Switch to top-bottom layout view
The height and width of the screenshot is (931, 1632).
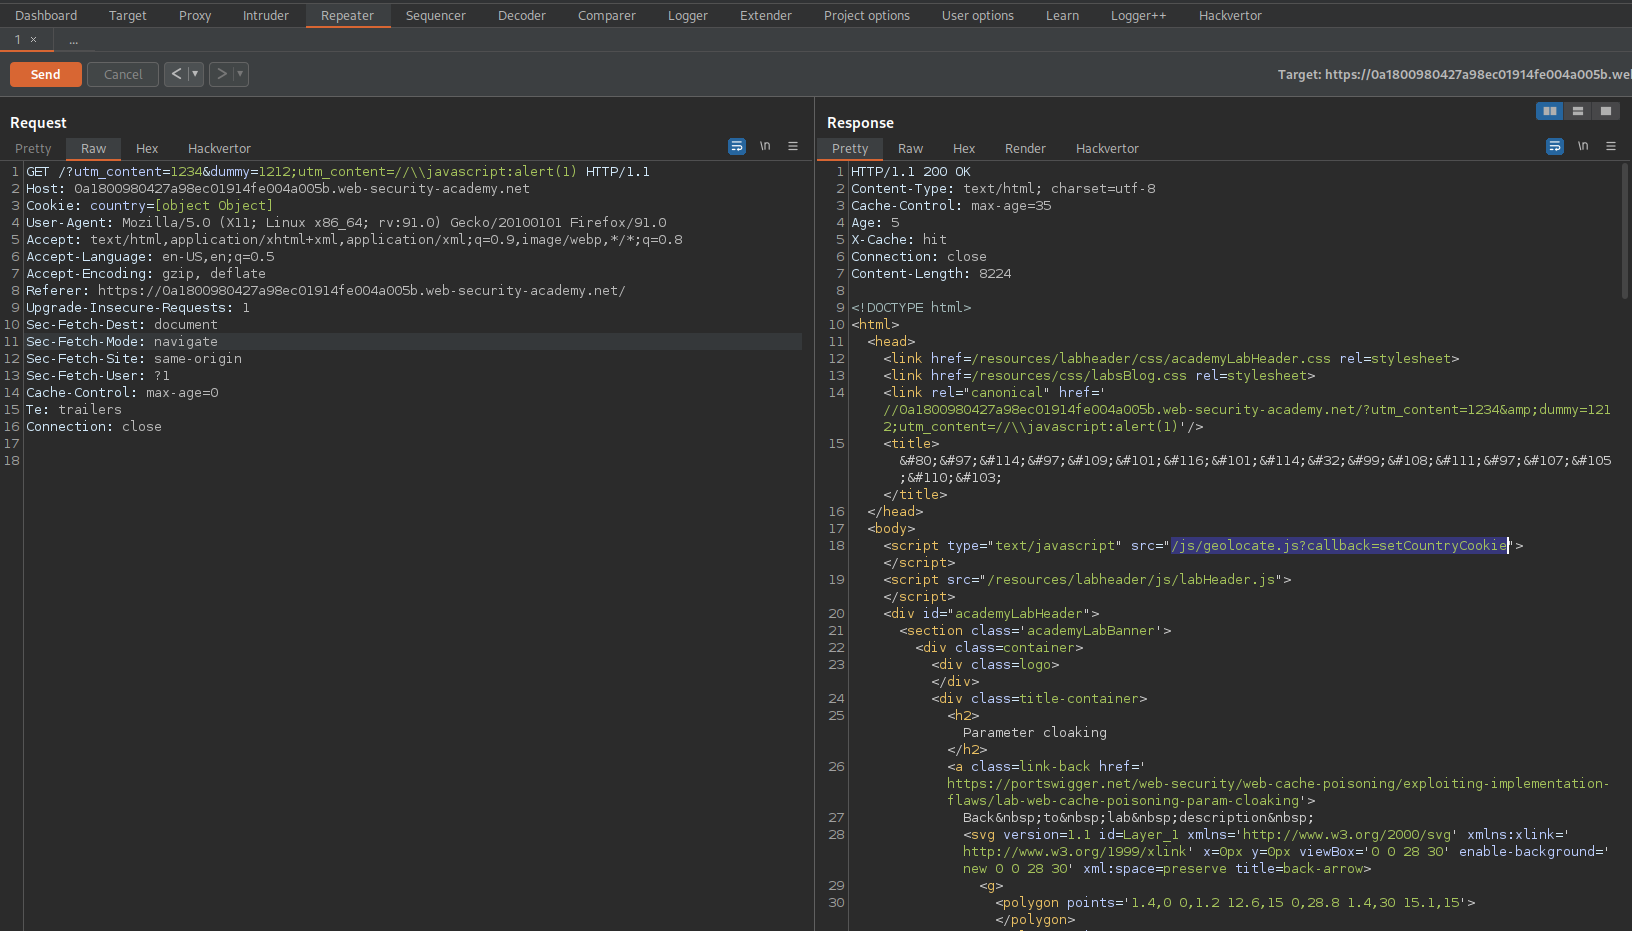coord(1578,111)
